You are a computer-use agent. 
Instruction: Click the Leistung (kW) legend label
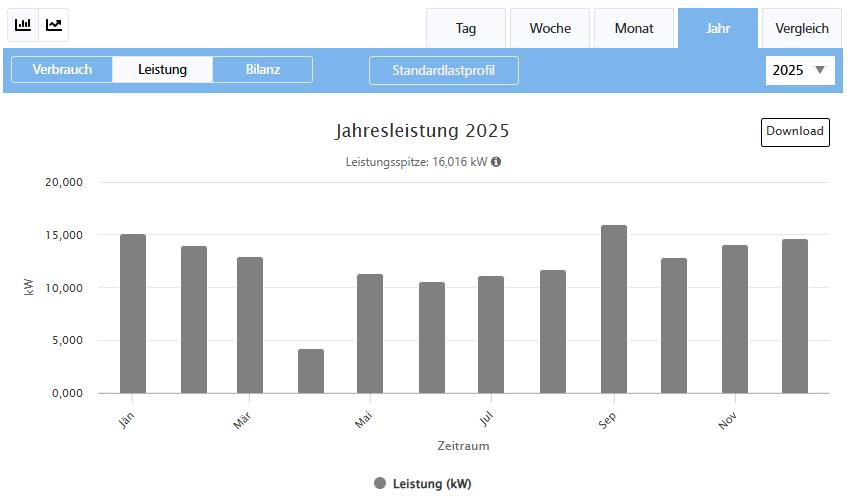[432, 483]
